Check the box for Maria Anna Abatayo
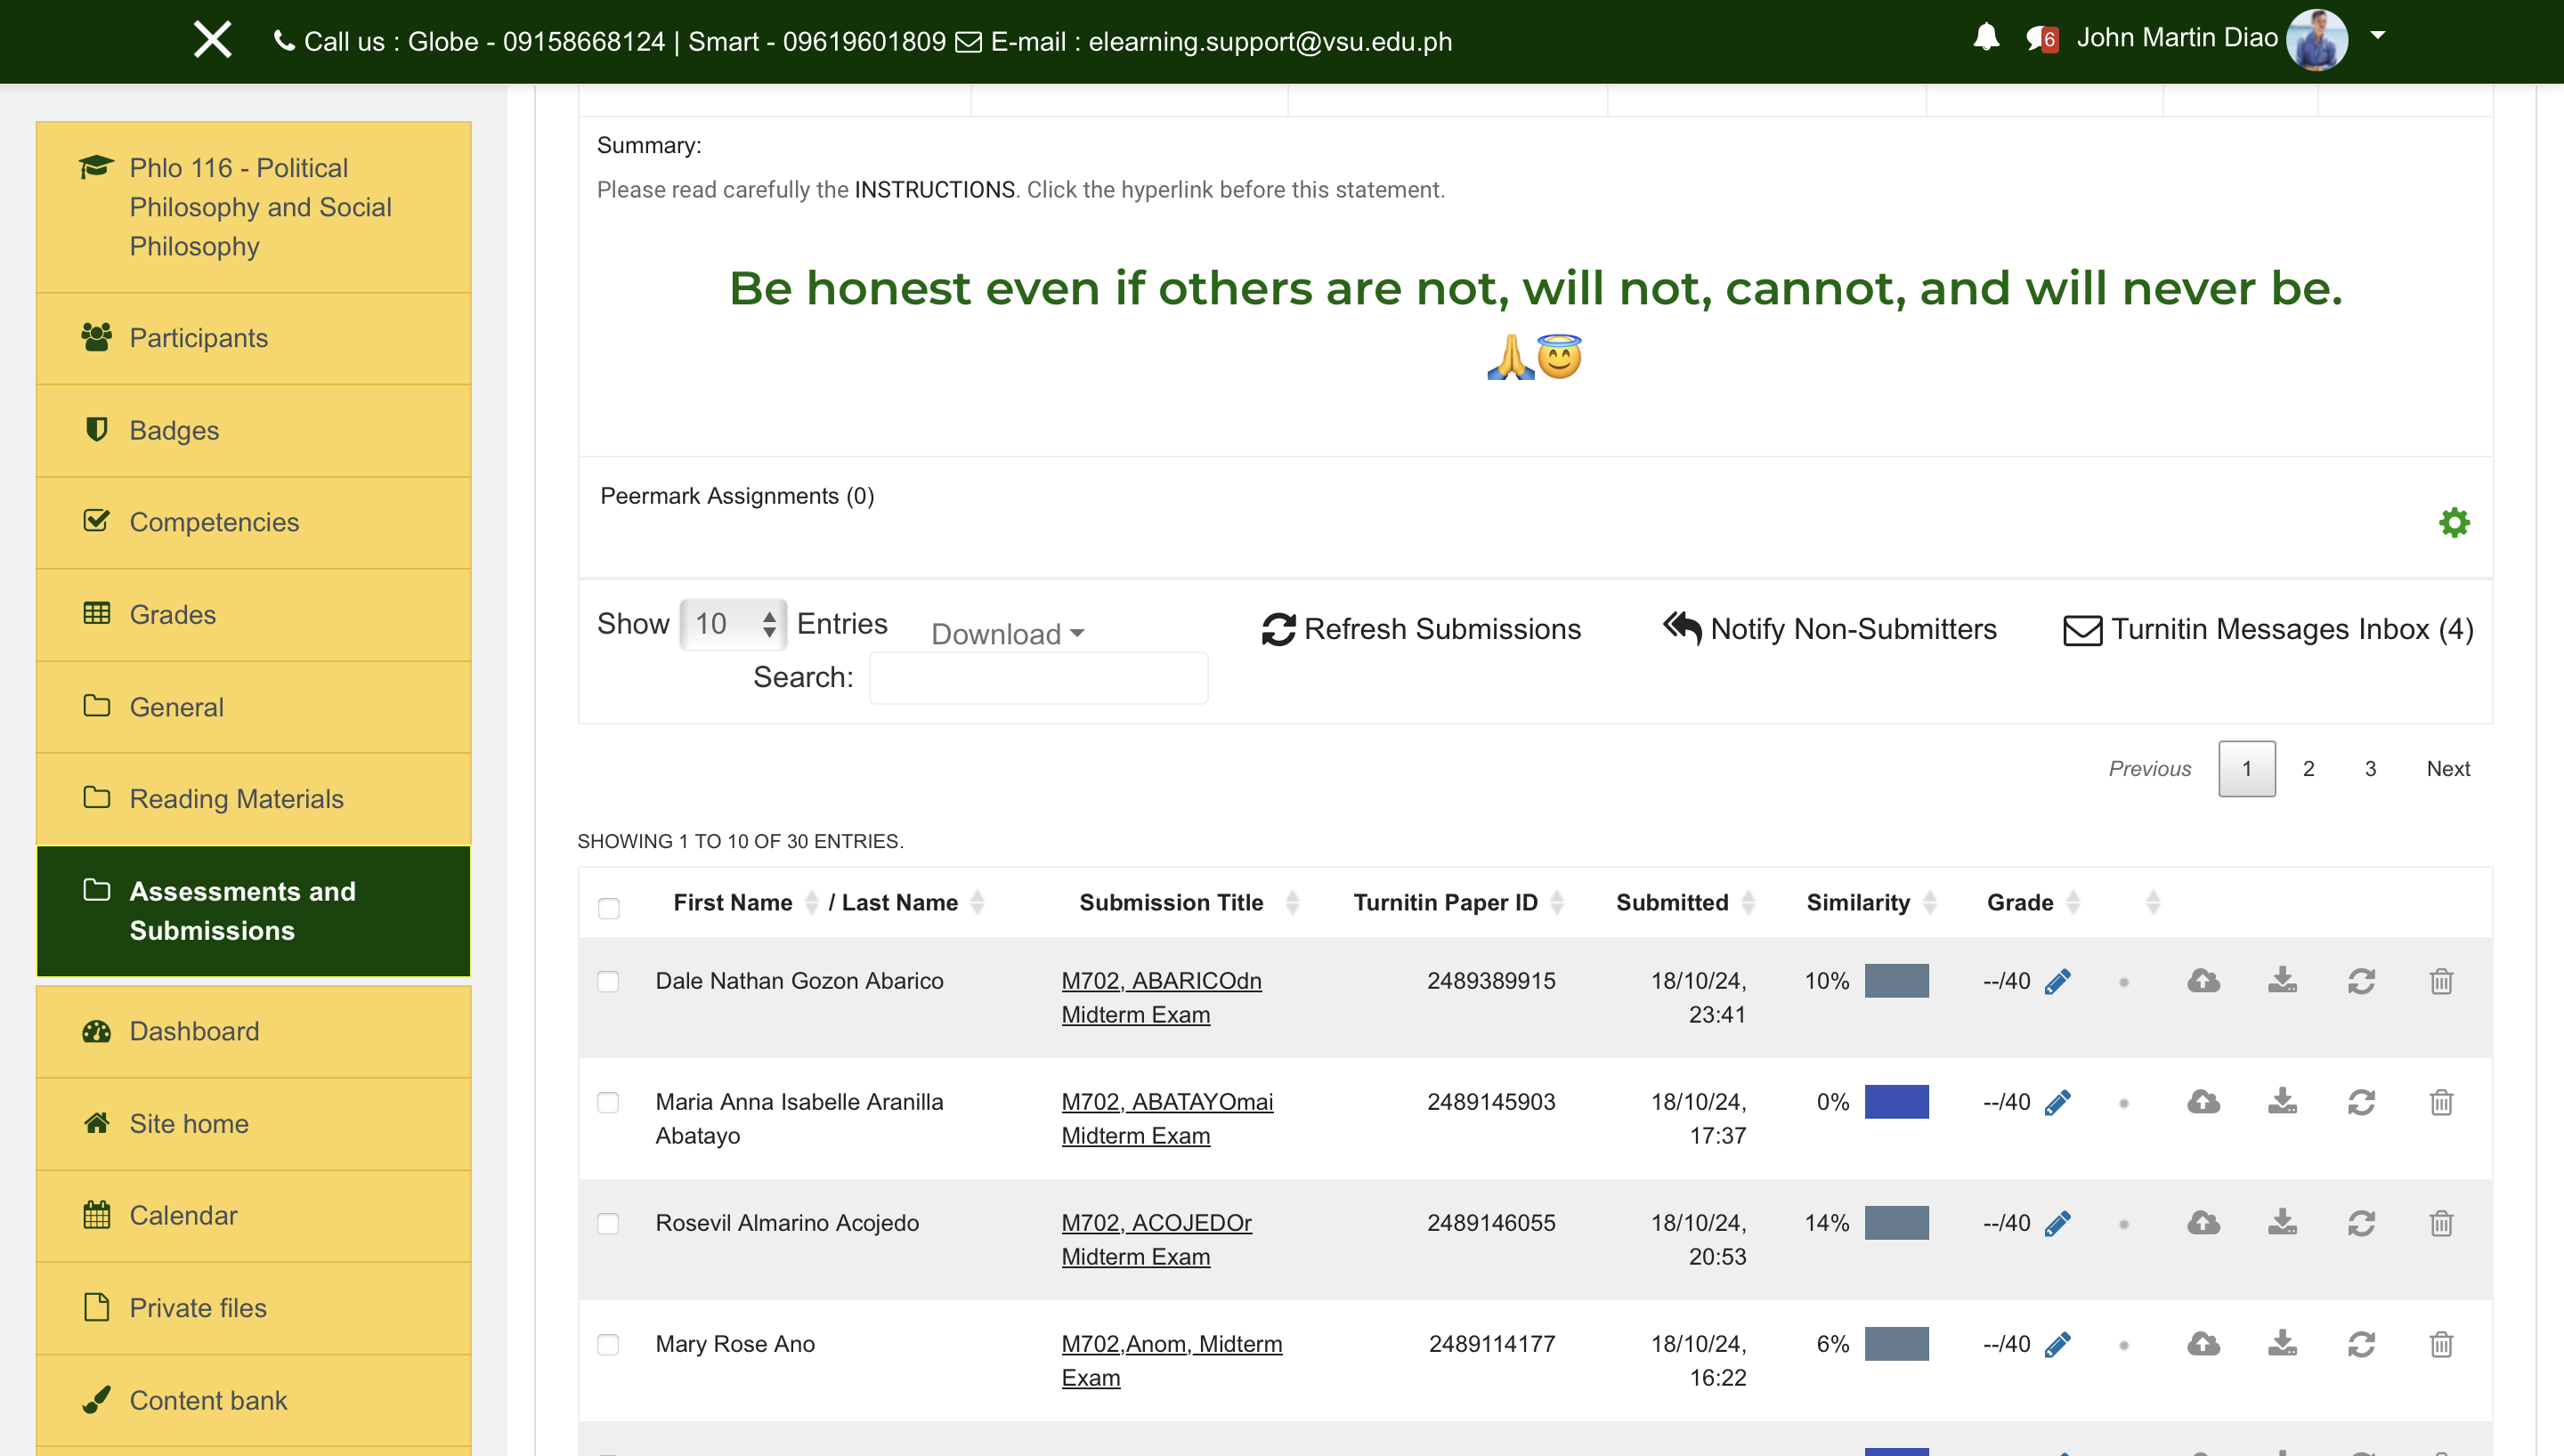The height and width of the screenshot is (1456, 2564). click(608, 1102)
